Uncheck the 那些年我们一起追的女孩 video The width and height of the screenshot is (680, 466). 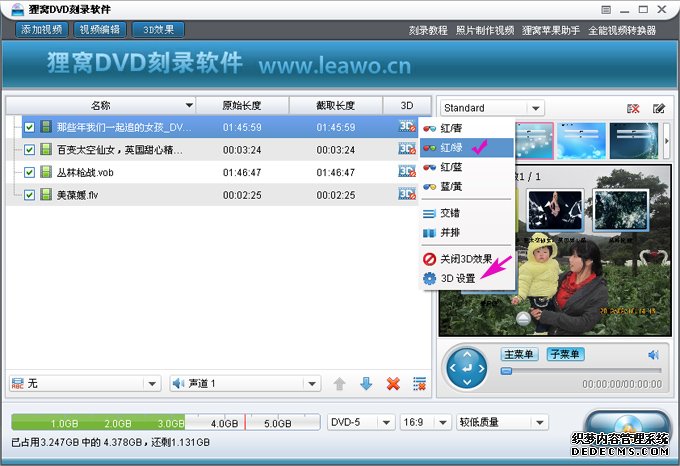[29, 127]
